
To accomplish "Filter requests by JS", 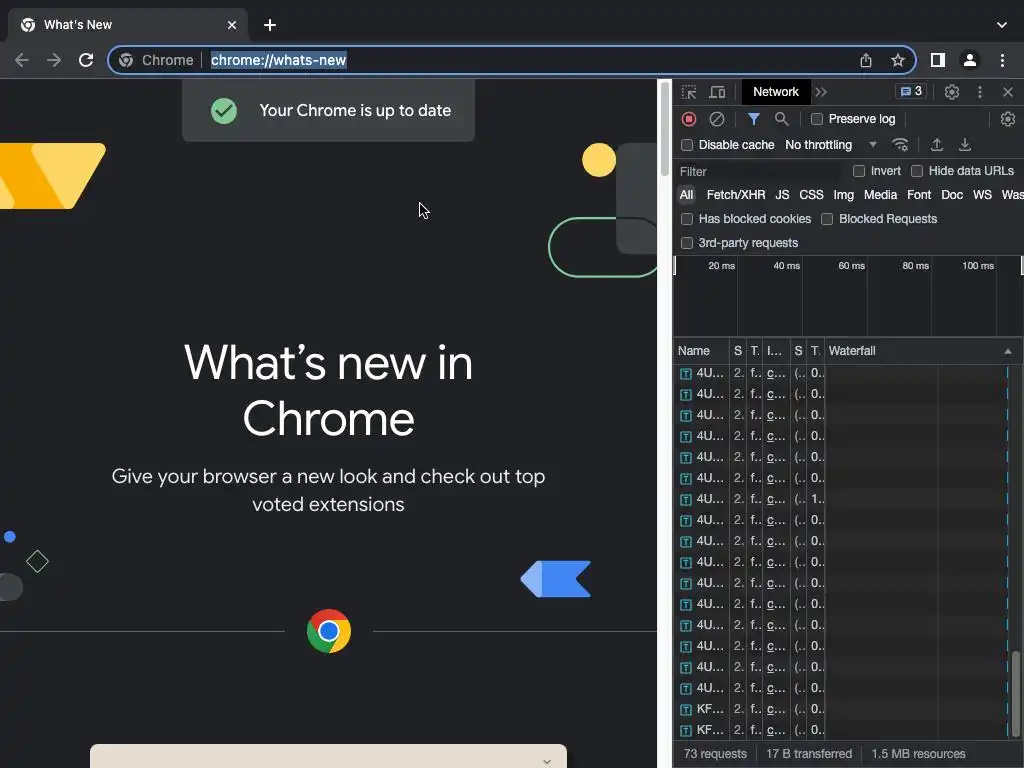I will (782, 195).
